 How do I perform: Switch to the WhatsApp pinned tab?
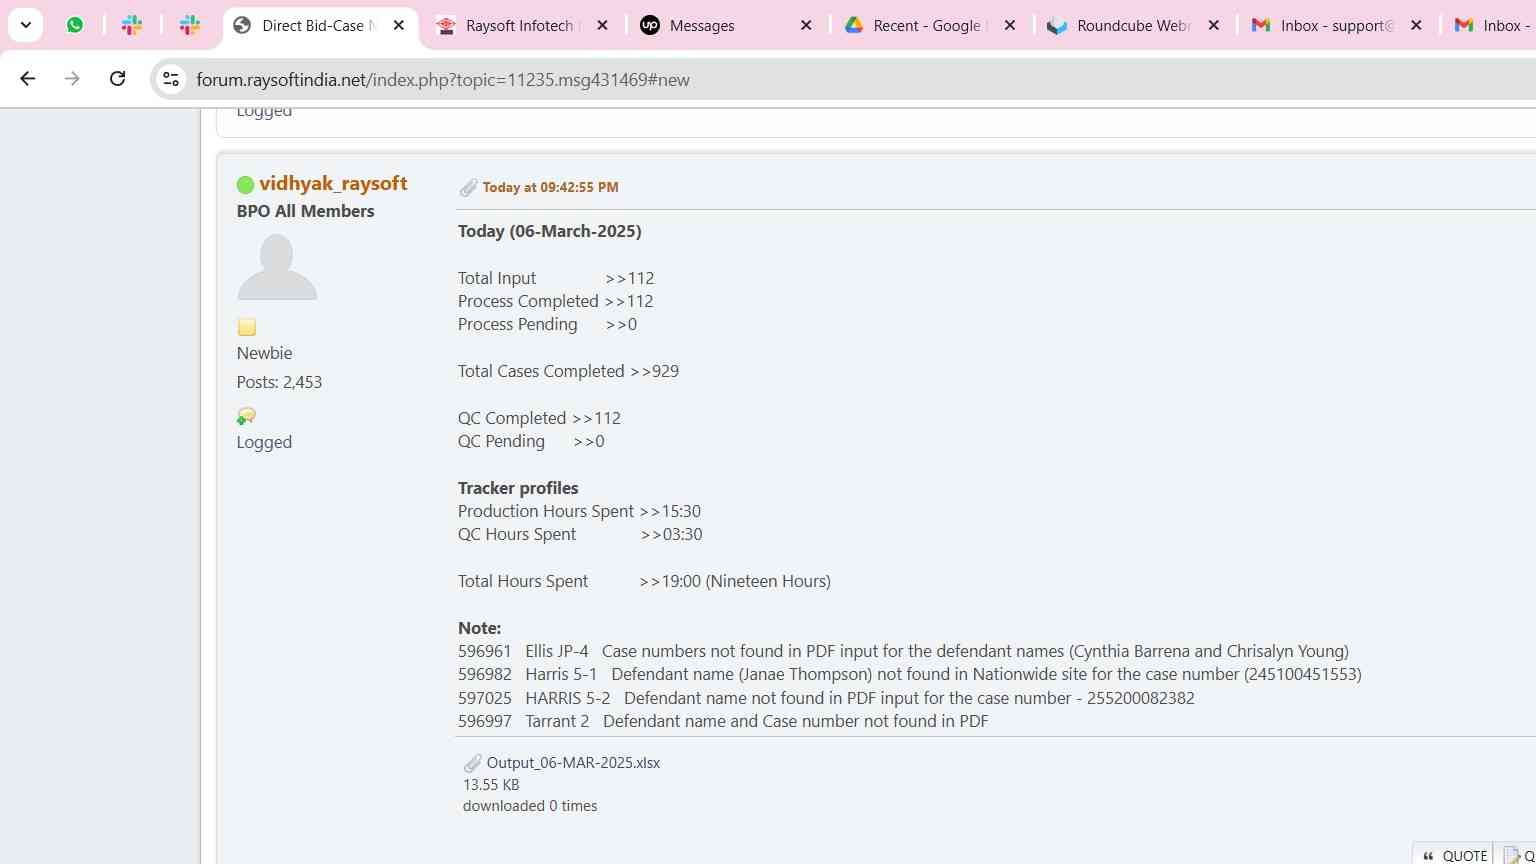pyautogui.click(x=75, y=25)
